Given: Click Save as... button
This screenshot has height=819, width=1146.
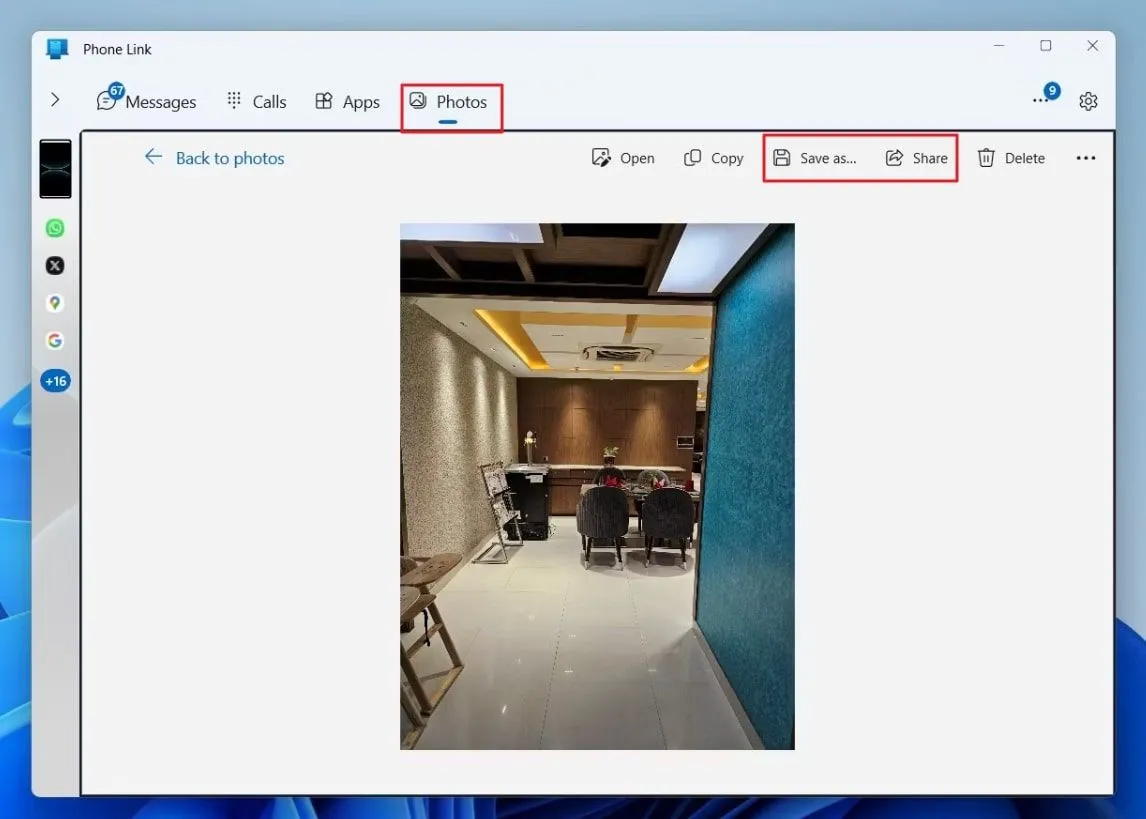Looking at the screenshot, I should point(814,158).
